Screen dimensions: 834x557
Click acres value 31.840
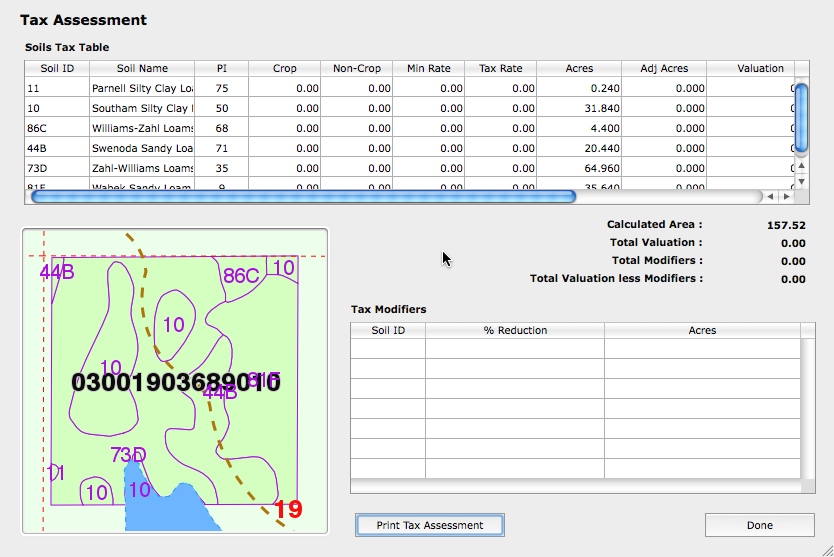[x=602, y=108]
